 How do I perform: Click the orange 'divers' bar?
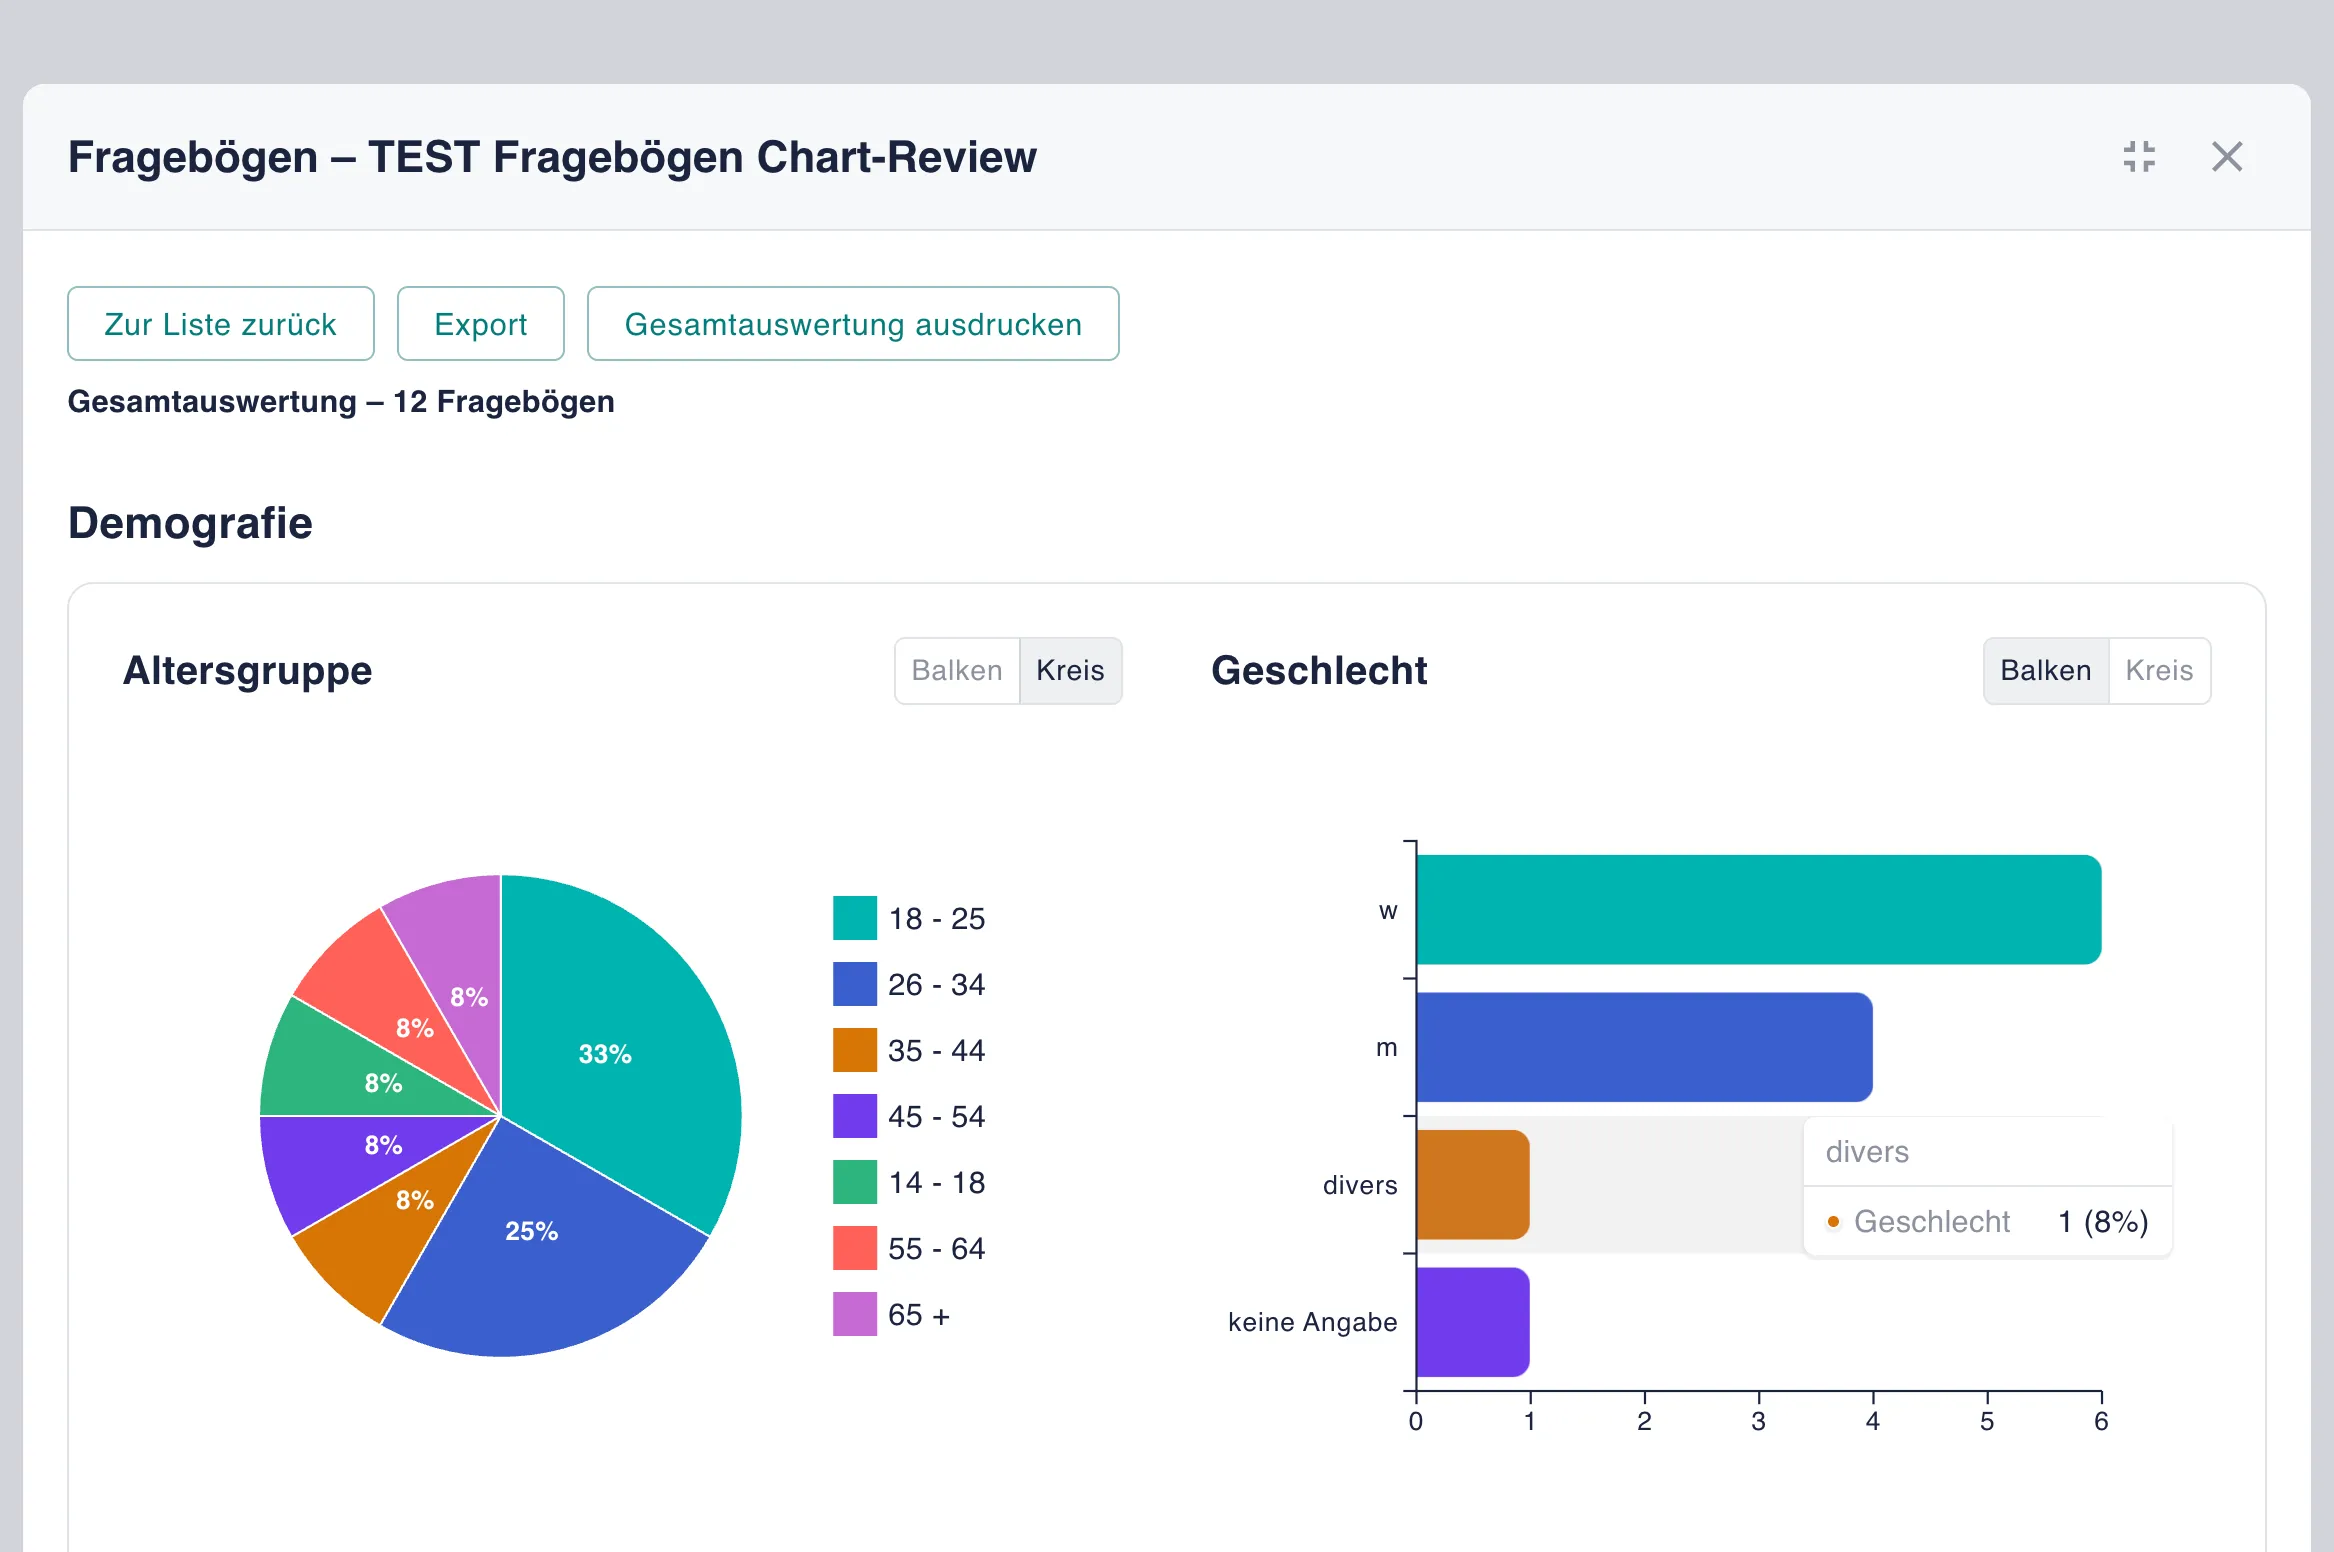click(1473, 1185)
